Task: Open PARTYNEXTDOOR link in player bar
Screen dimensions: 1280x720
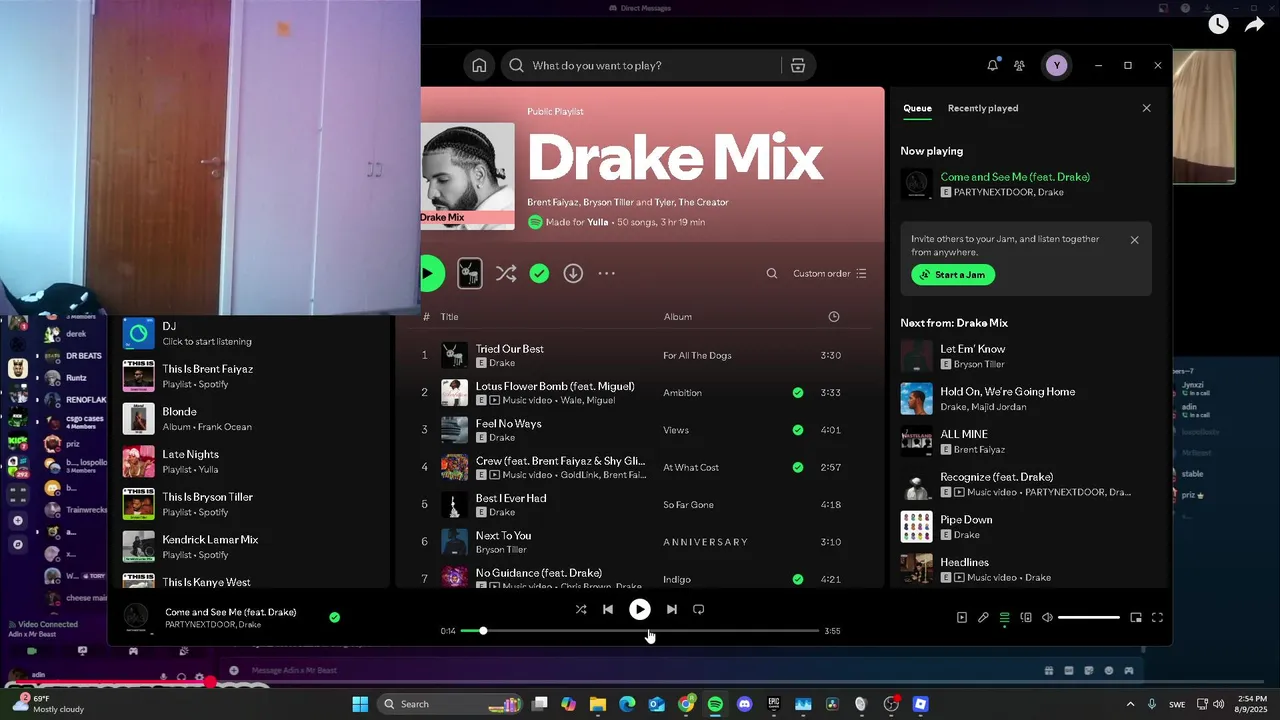Action: [x=199, y=625]
